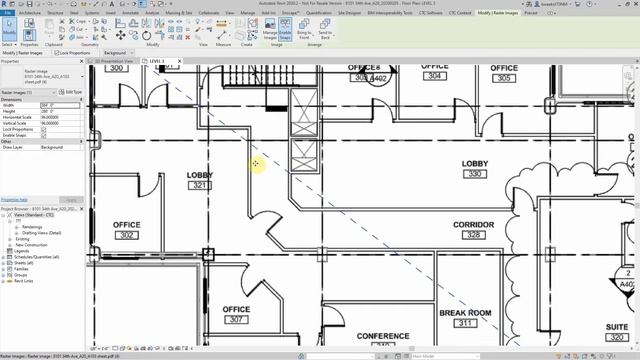Close the LEVEL 3 view tab

pyautogui.click(x=179, y=61)
